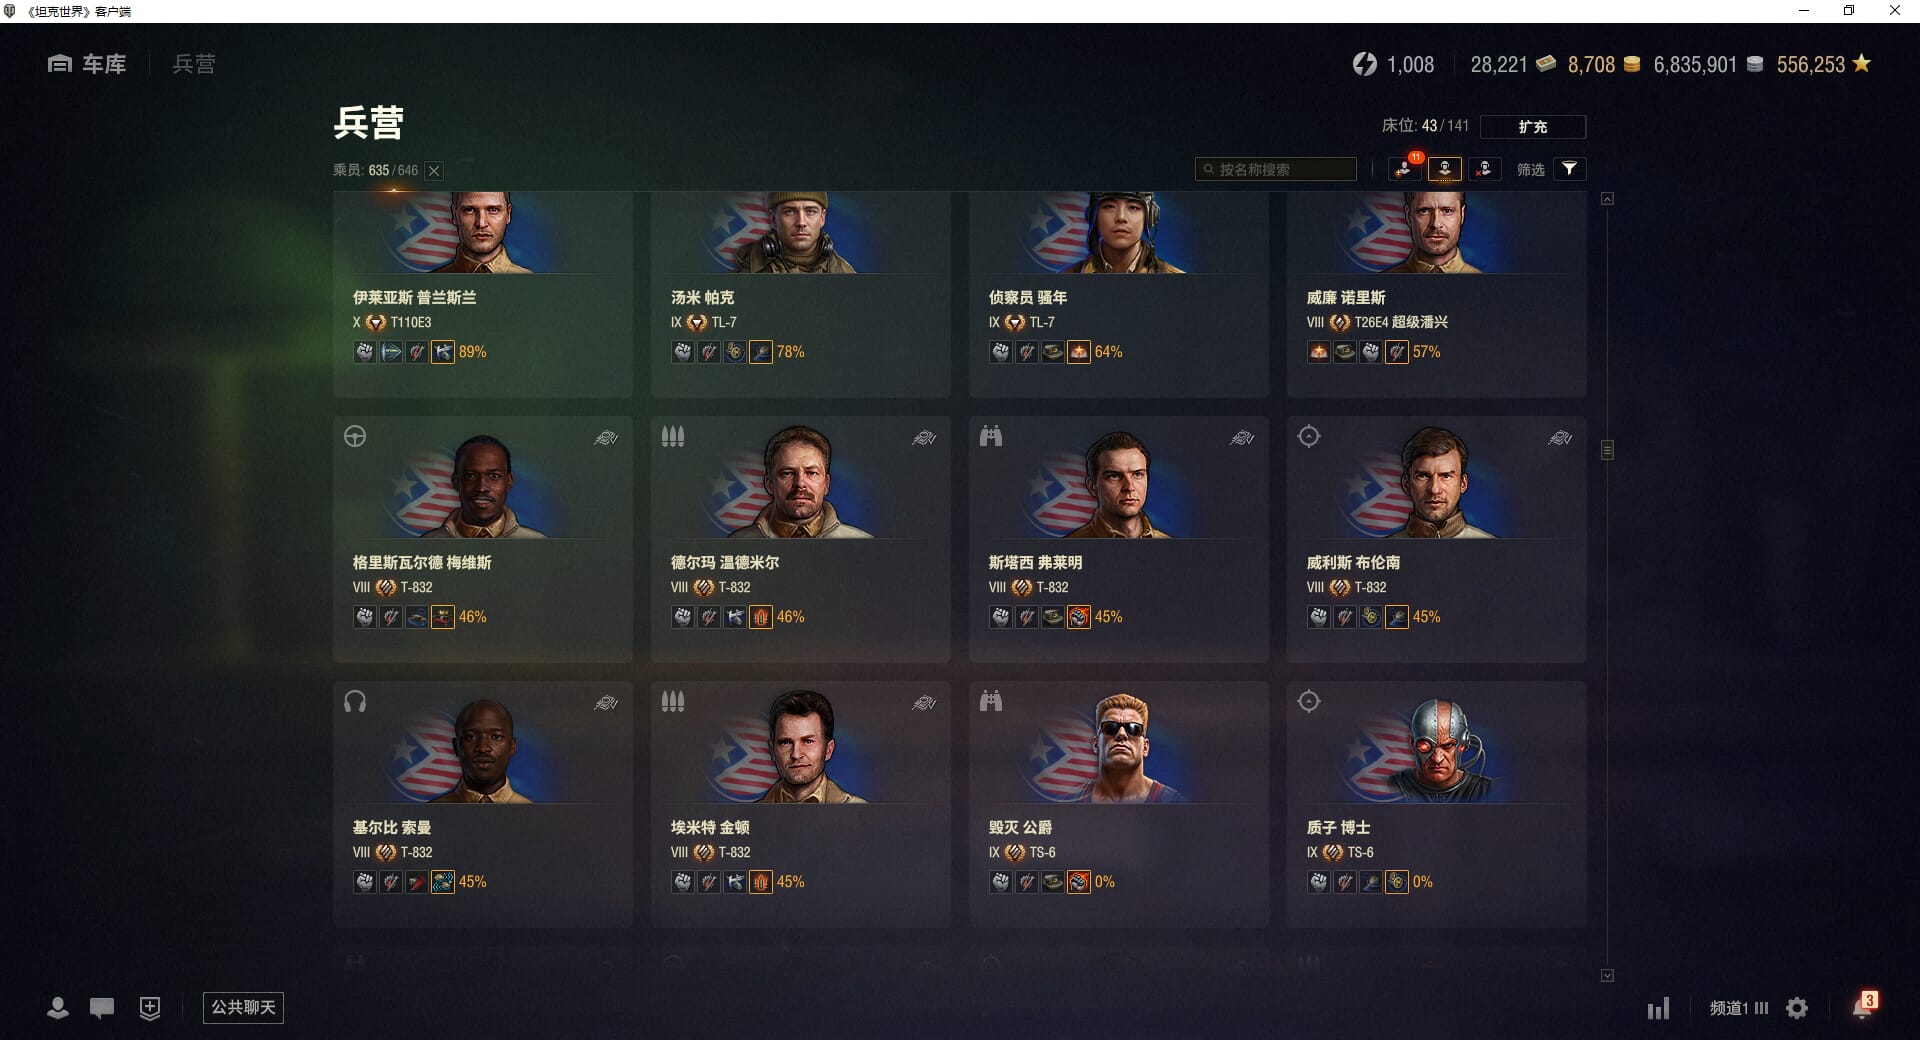
Task: Toggle the dismissed crew view icon
Action: pos(1484,169)
